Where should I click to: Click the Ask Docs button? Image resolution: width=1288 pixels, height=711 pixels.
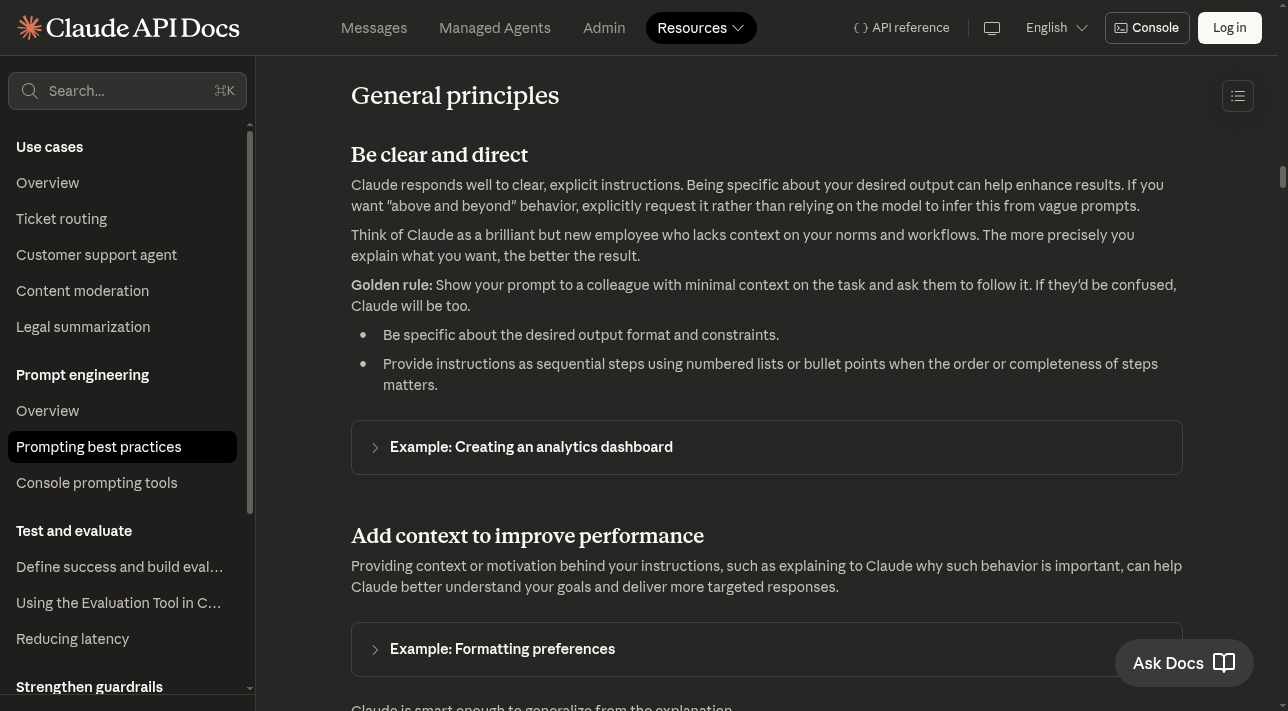tap(1184, 663)
